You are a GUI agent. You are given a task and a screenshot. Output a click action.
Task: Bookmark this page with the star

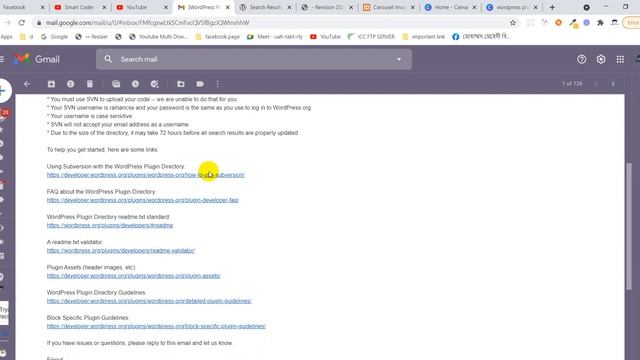pyautogui.click(x=513, y=23)
